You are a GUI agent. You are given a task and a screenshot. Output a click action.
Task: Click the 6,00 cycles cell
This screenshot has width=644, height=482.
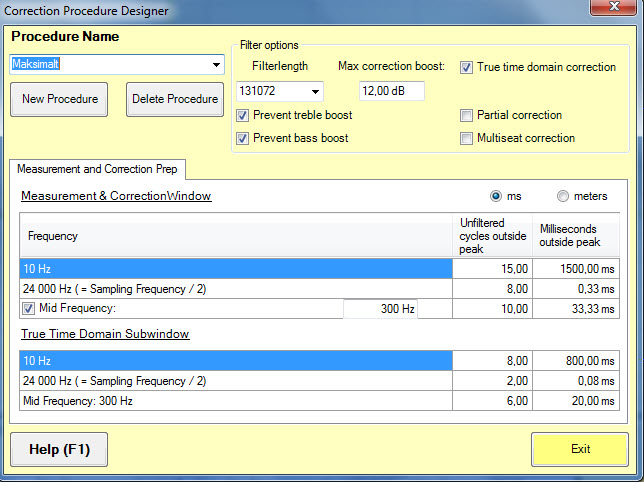click(492, 401)
